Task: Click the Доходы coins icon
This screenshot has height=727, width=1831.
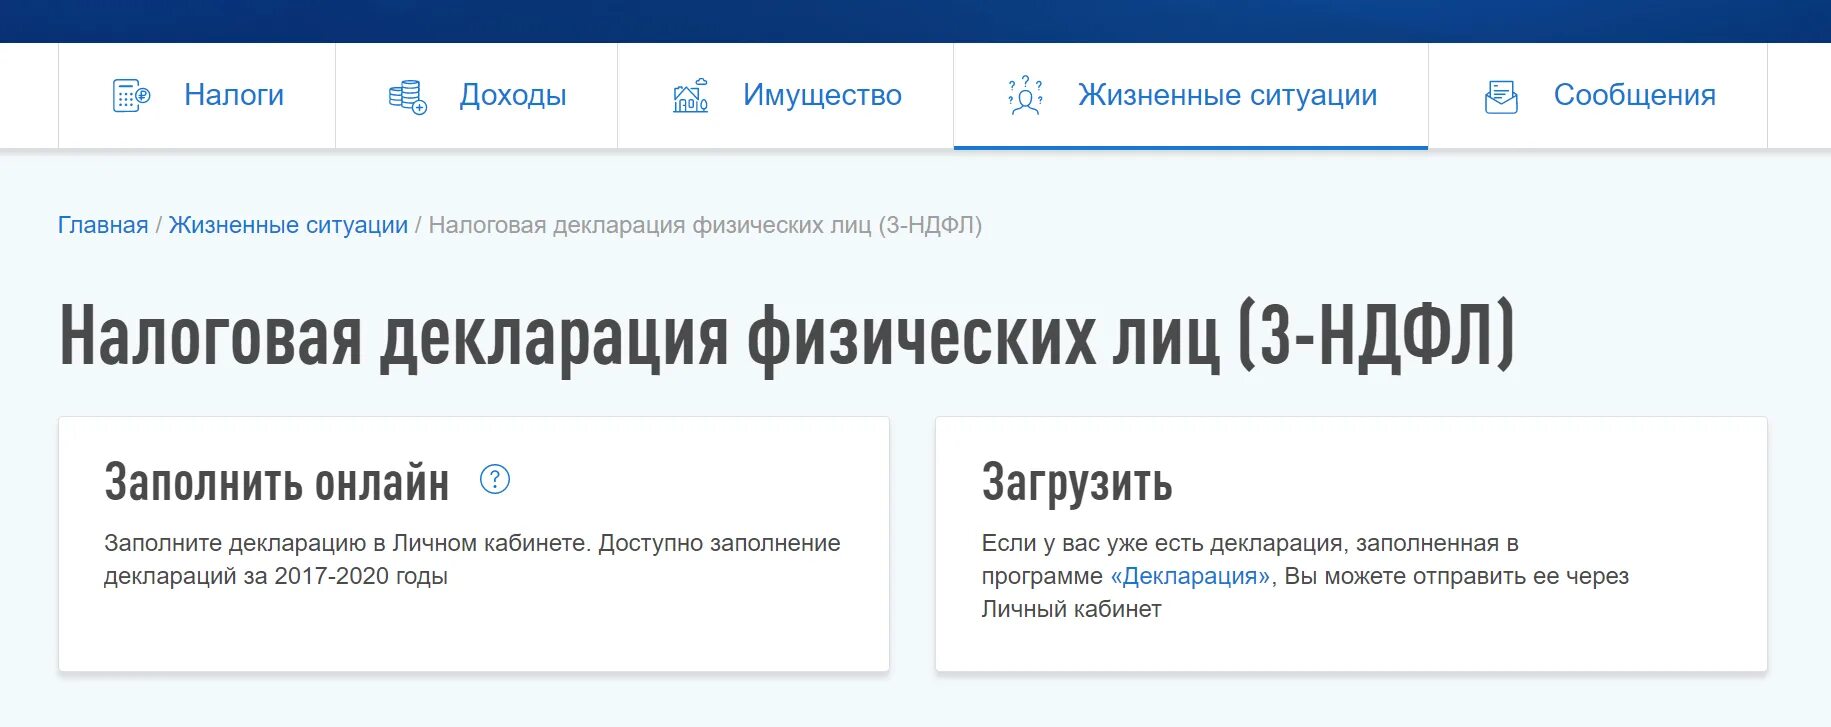Action: (x=408, y=97)
